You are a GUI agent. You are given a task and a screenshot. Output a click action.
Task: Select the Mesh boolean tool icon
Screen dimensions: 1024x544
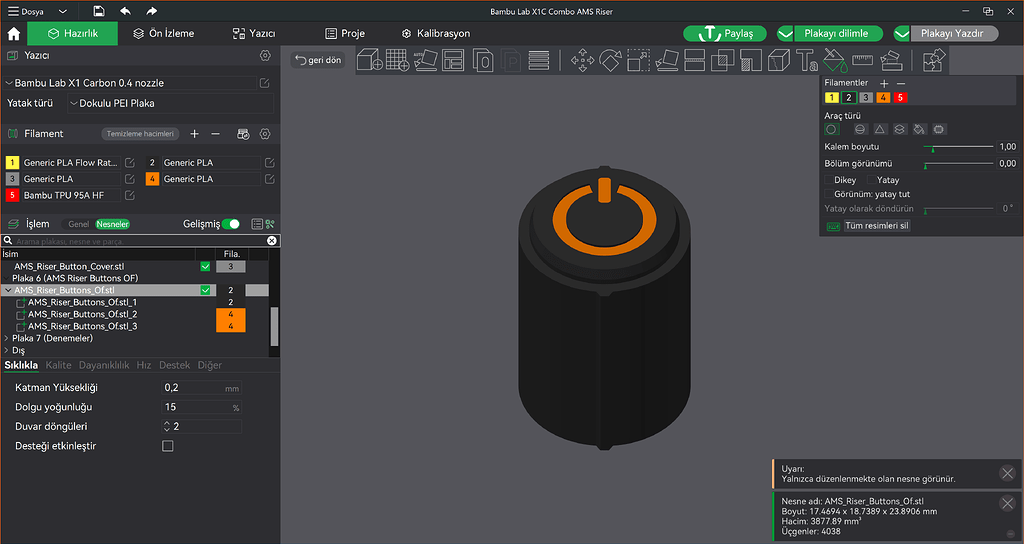point(722,60)
